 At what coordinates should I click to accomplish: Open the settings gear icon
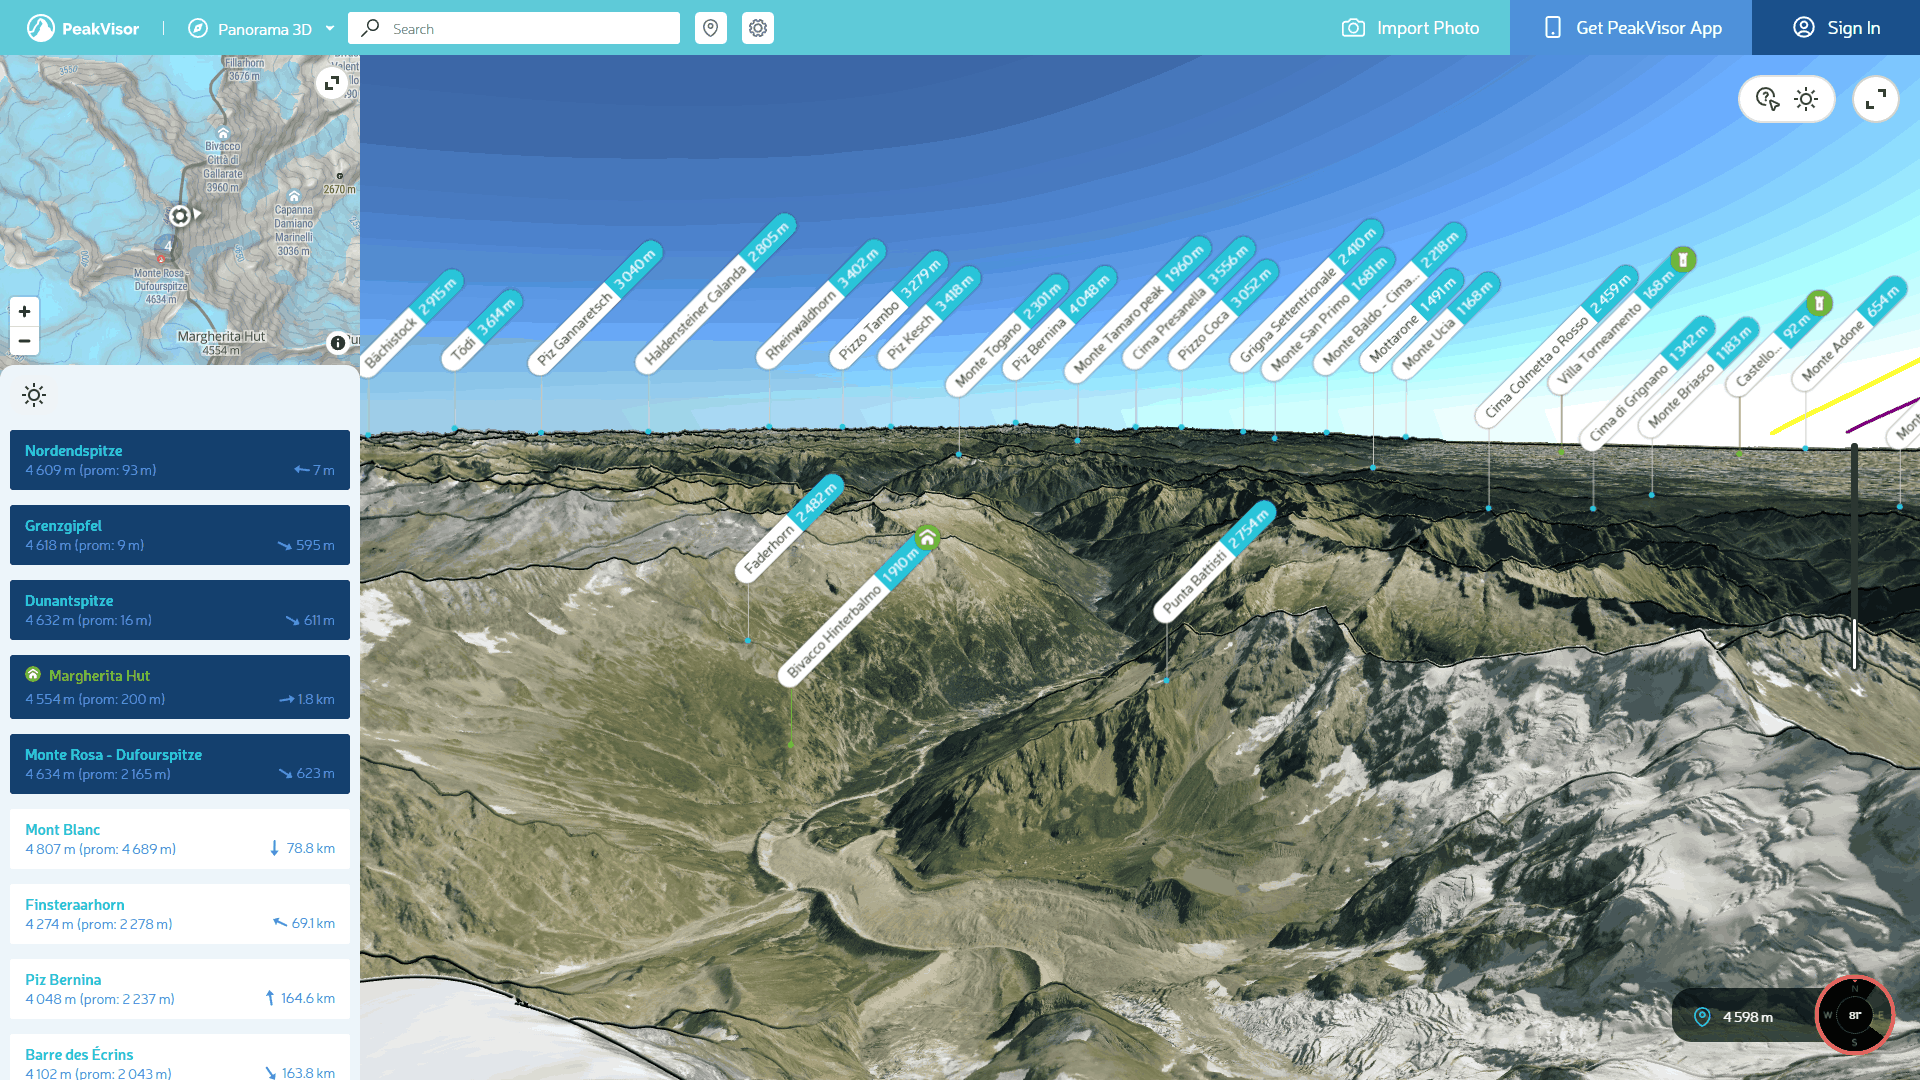[x=757, y=26]
